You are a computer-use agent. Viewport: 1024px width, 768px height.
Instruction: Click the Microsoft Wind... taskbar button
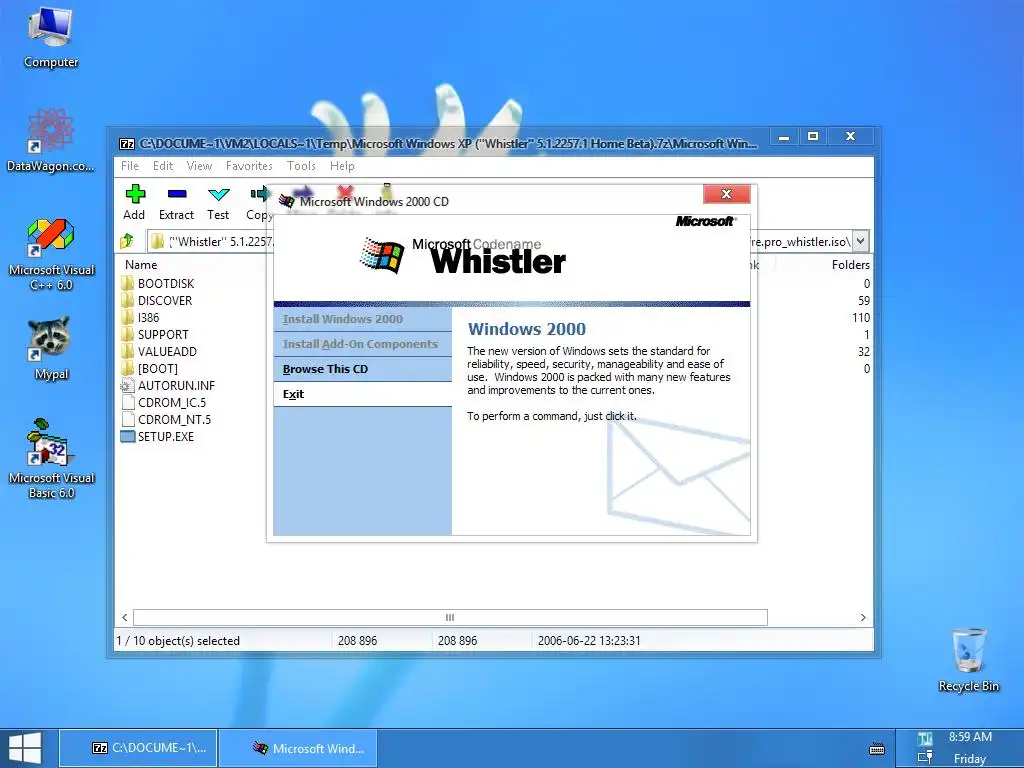[298, 748]
